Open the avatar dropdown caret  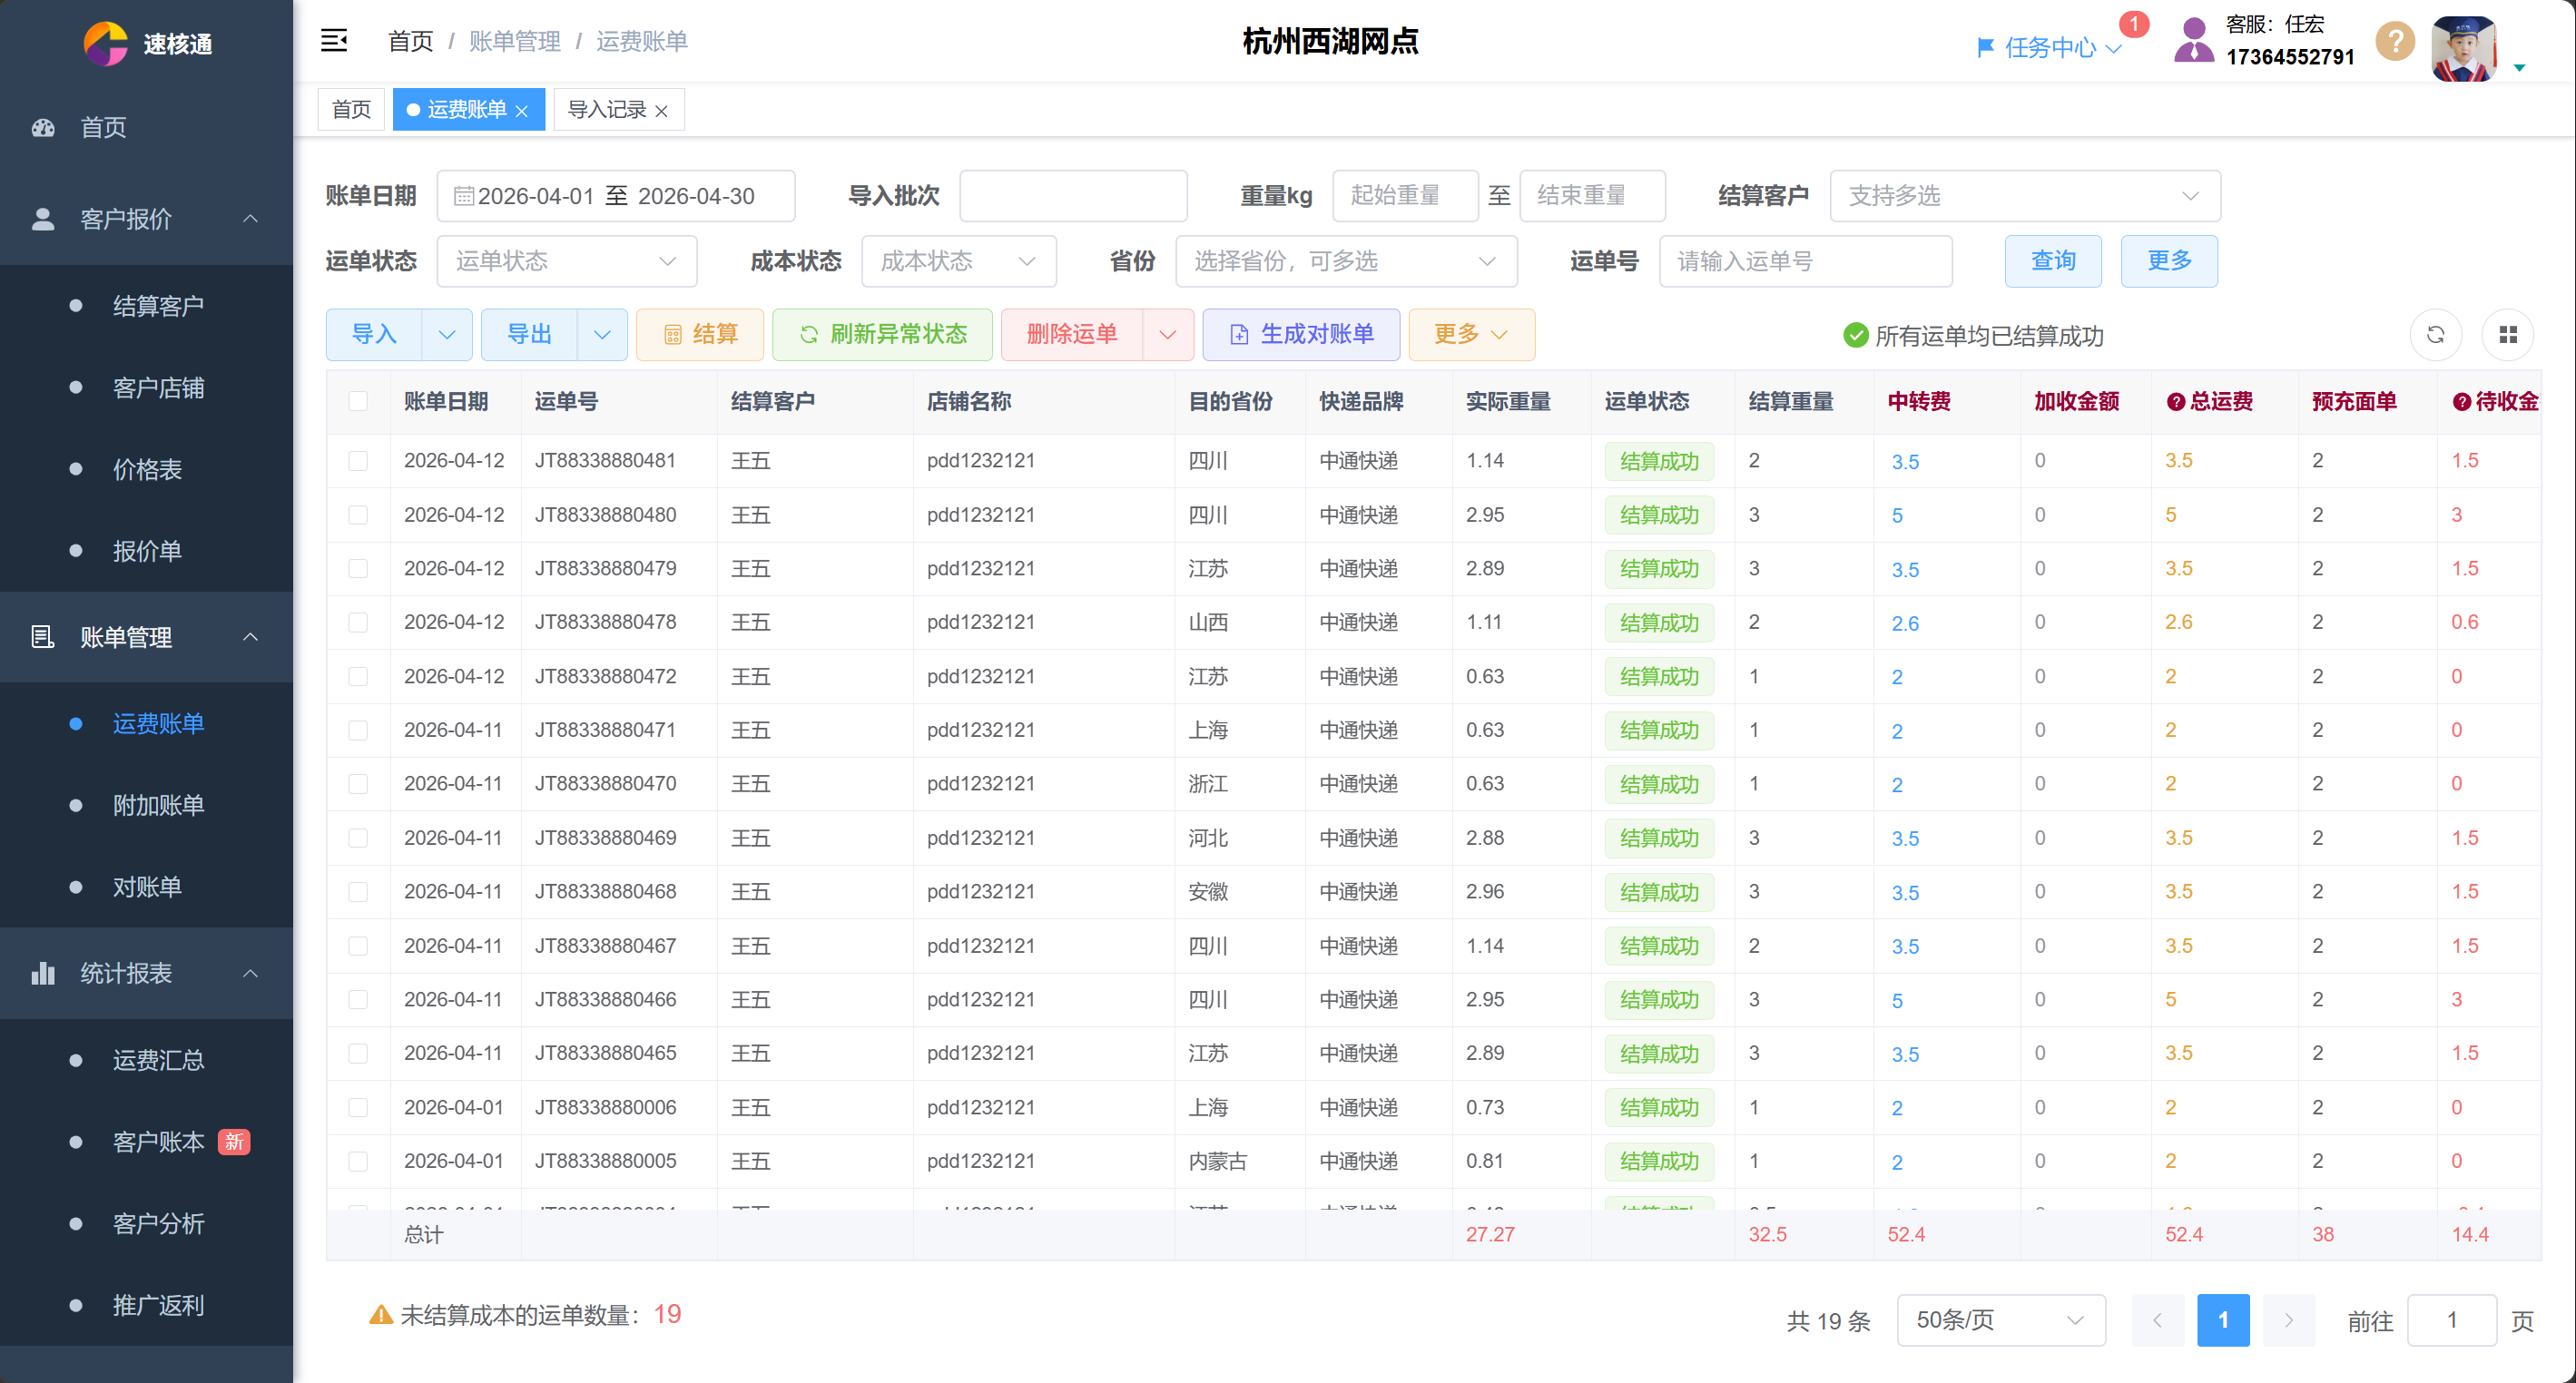click(x=2520, y=67)
